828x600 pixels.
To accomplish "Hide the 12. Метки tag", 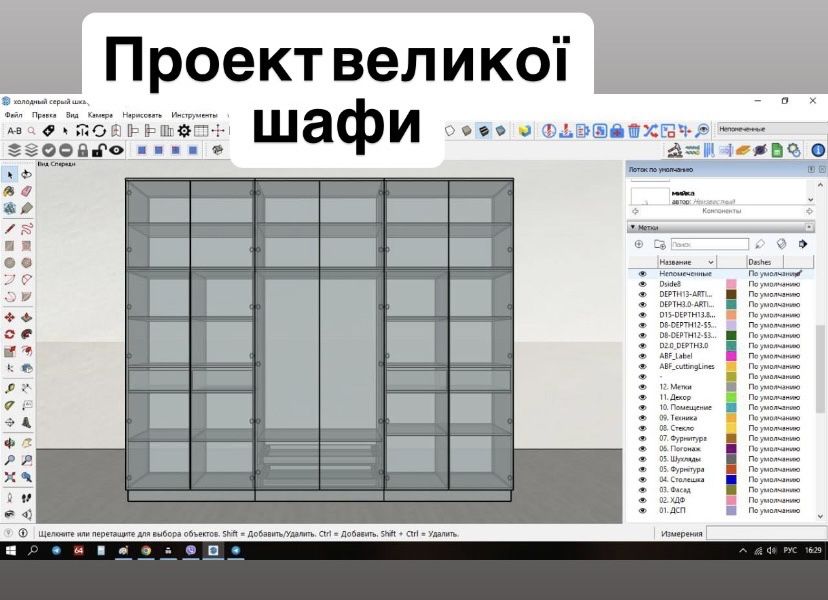I will pyautogui.click(x=643, y=387).
